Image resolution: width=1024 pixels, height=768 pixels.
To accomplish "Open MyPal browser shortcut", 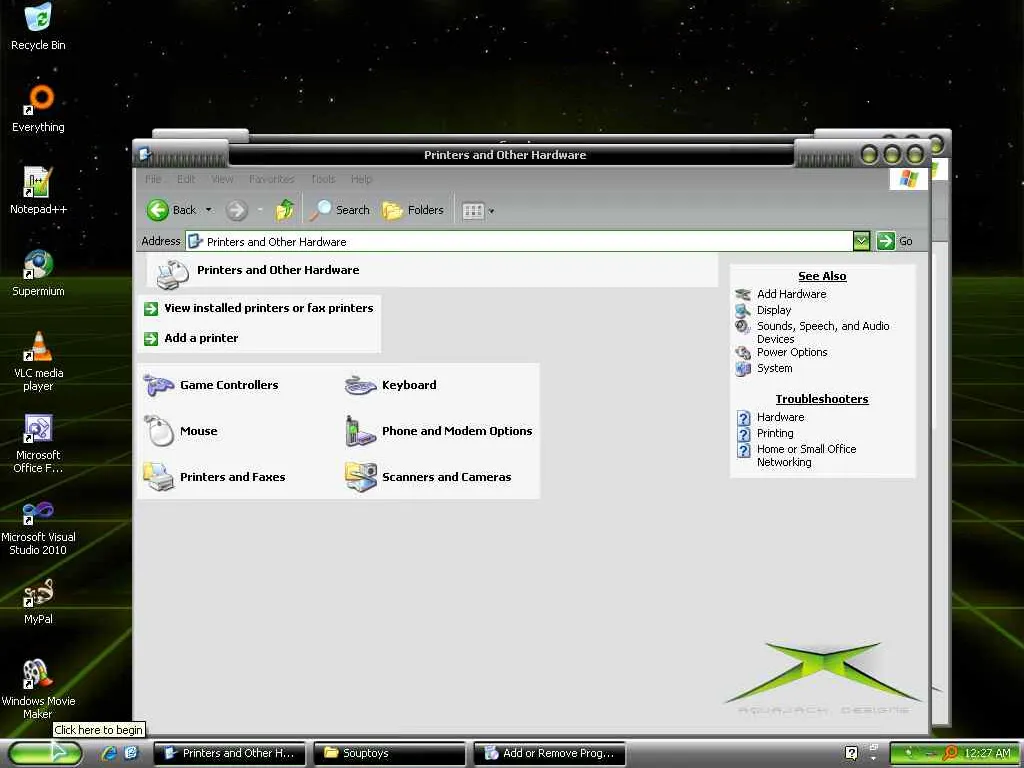I will [38, 601].
